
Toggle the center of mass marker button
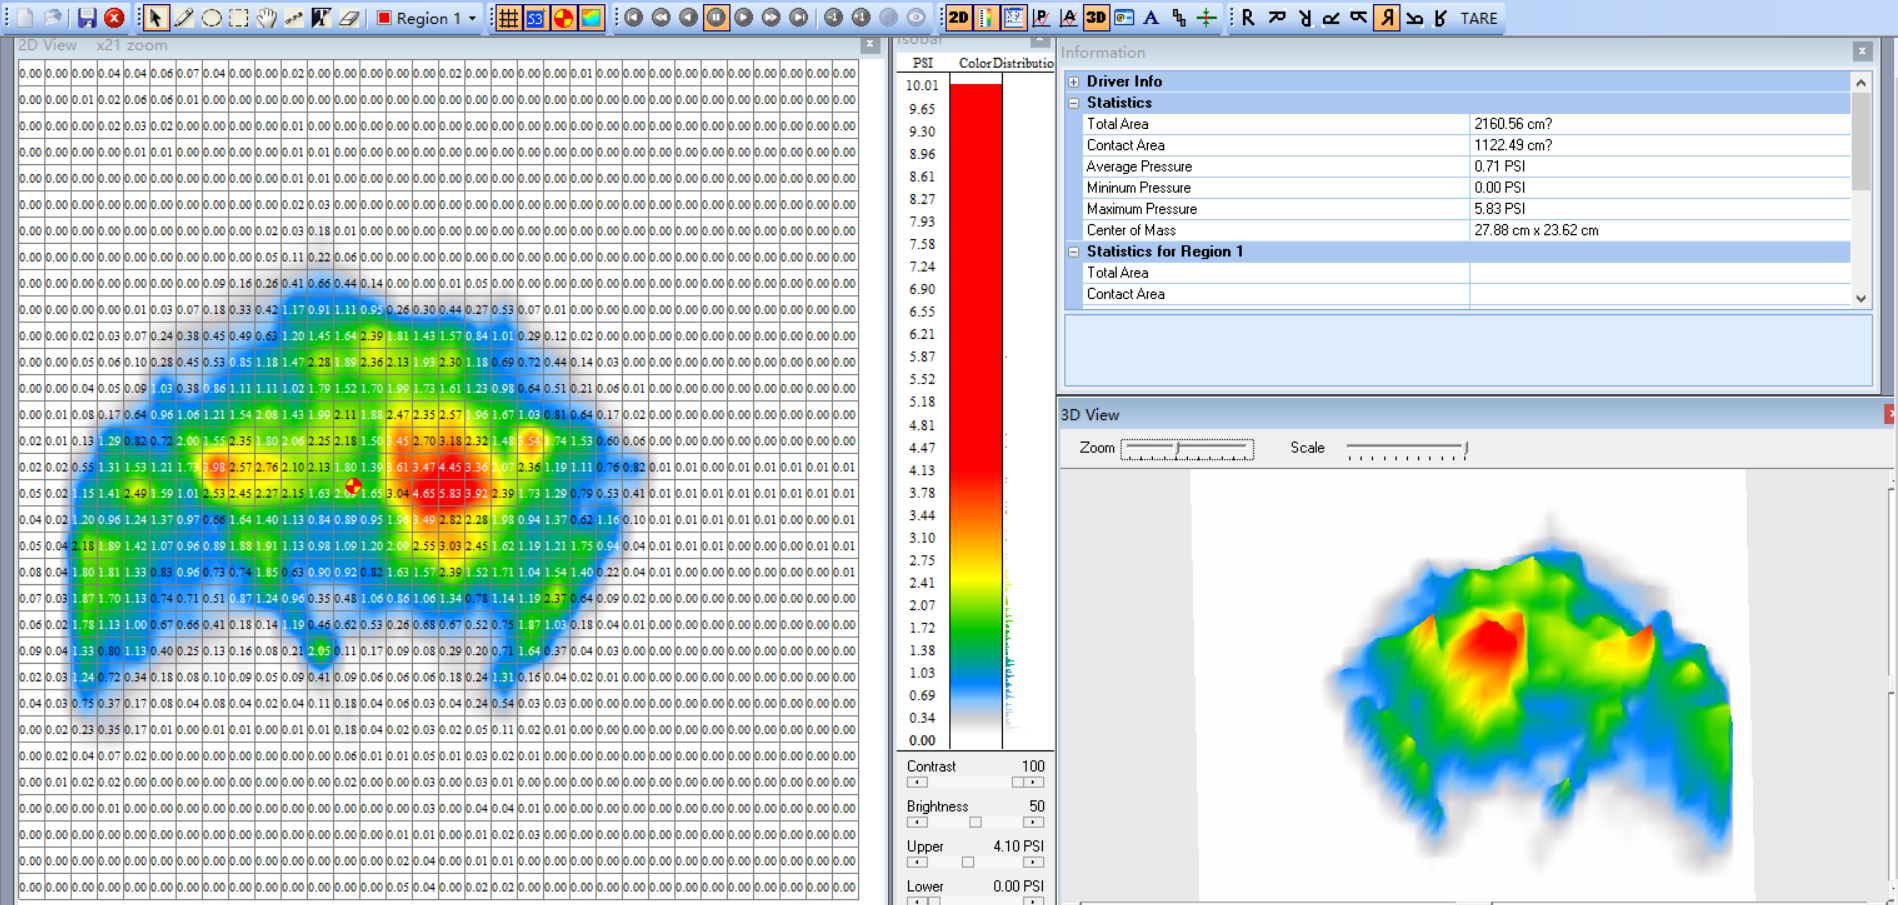tap(564, 18)
